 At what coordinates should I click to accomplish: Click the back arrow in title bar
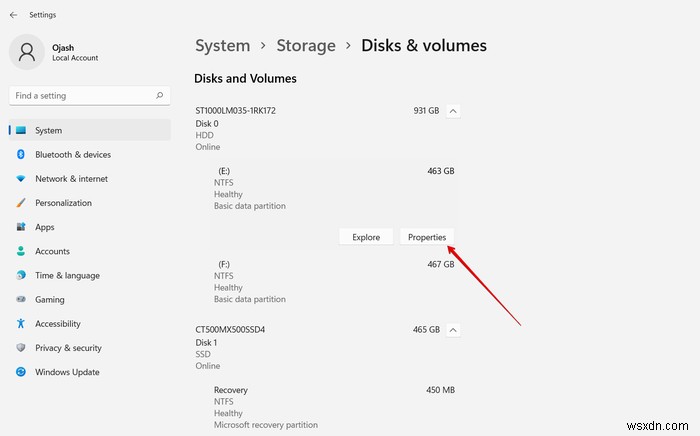tap(13, 15)
